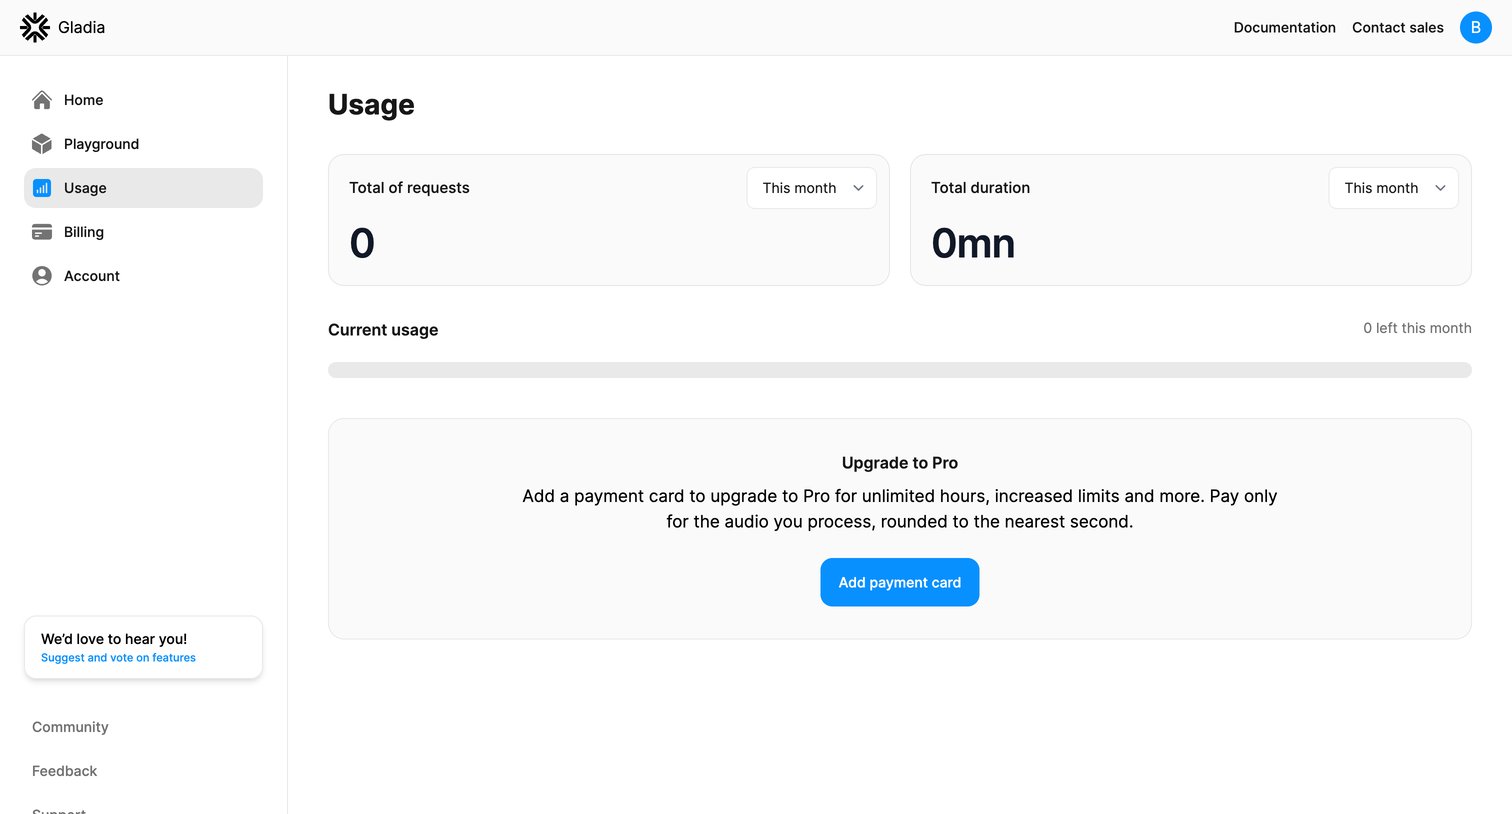1512x814 pixels.
Task: Click the Billing card icon
Action: click(x=42, y=232)
